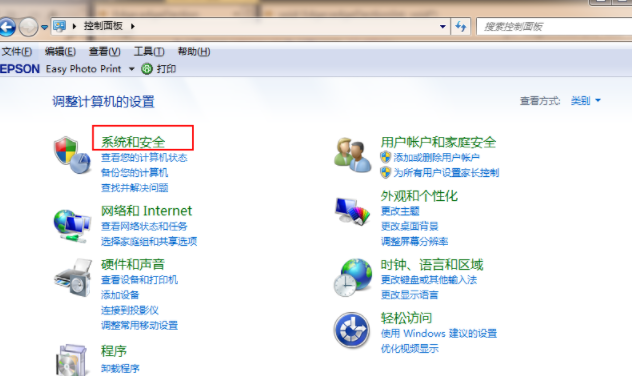
Task: Click the Ease of Access blue icon
Action: pos(352,330)
